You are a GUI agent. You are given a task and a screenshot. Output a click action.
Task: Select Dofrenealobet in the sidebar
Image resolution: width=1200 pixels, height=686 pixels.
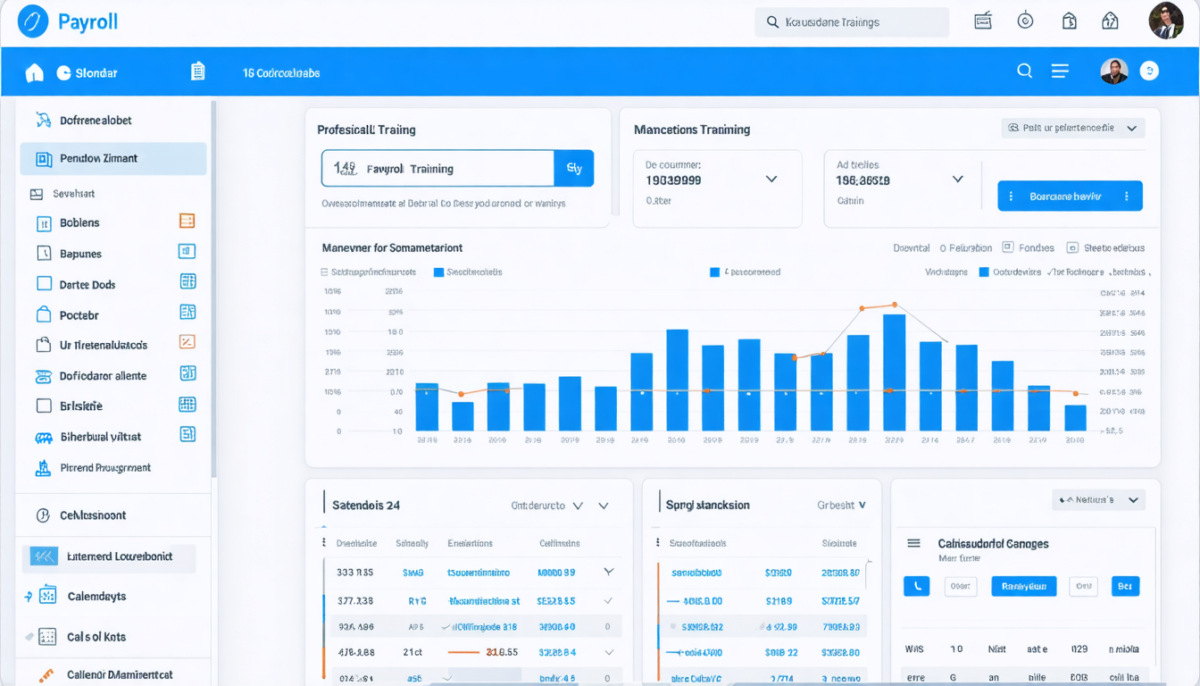tap(96, 120)
